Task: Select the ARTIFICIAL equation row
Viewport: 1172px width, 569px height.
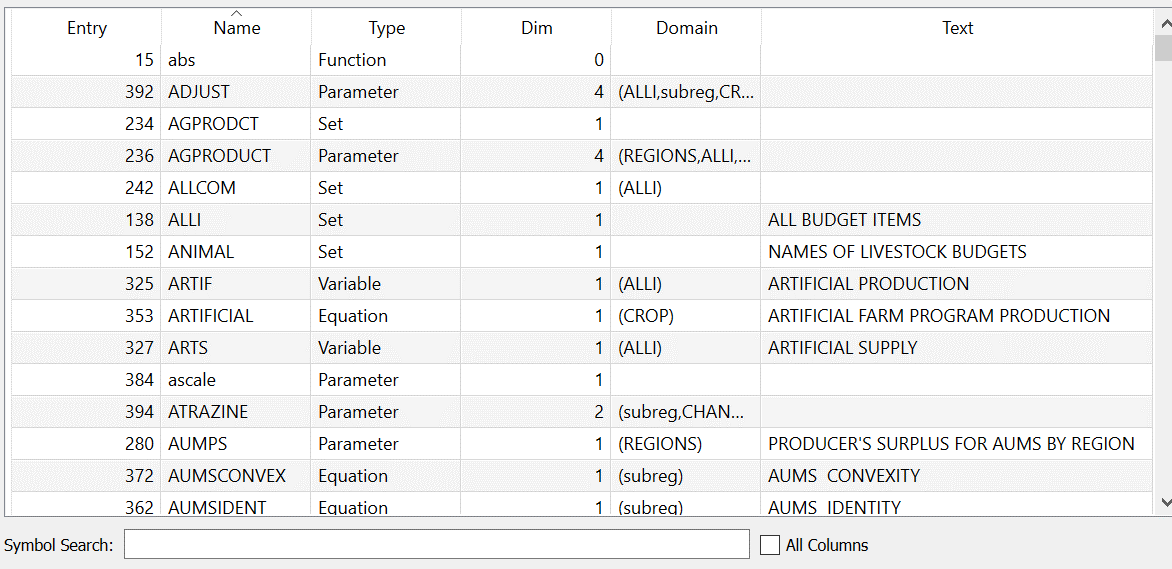Action: [210, 316]
